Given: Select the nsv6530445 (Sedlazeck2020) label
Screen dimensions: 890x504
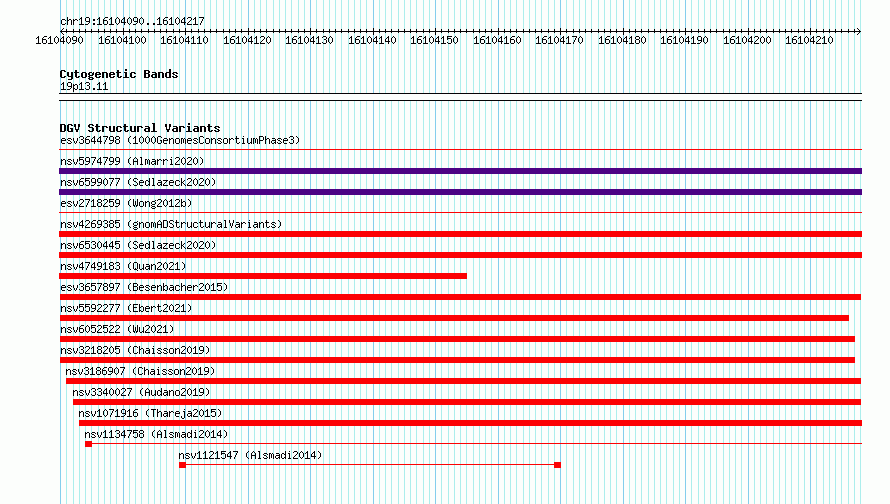Looking at the screenshot, I should [x=138, y=245].
